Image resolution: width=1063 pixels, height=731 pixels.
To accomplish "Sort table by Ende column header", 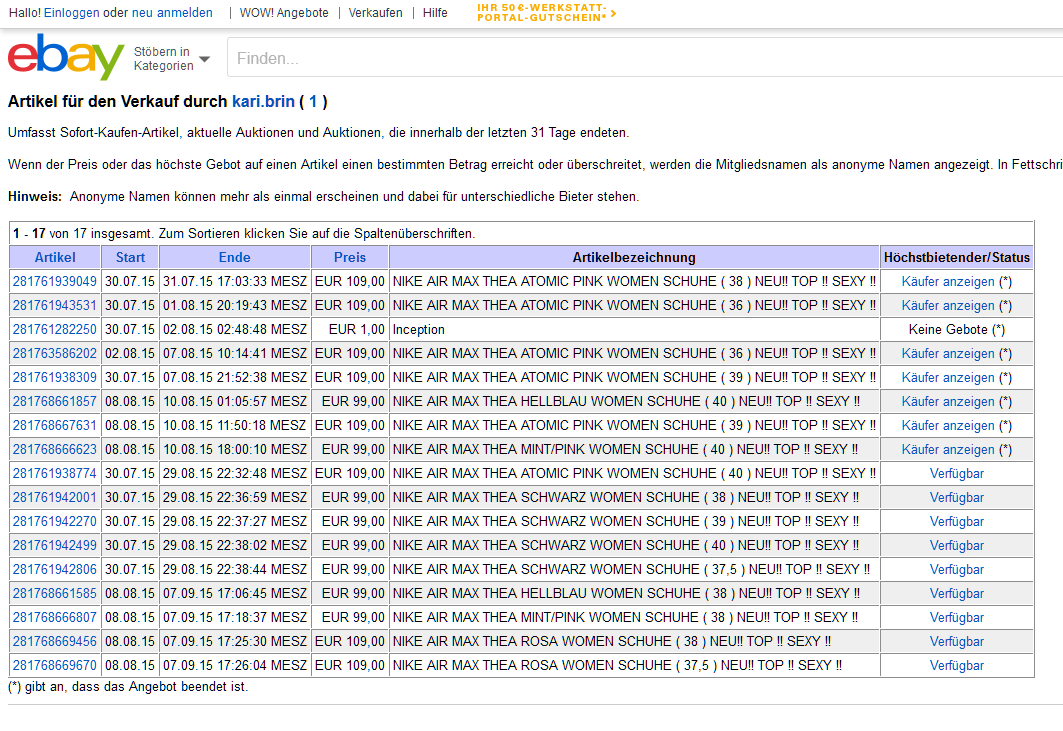I will 234,257.
